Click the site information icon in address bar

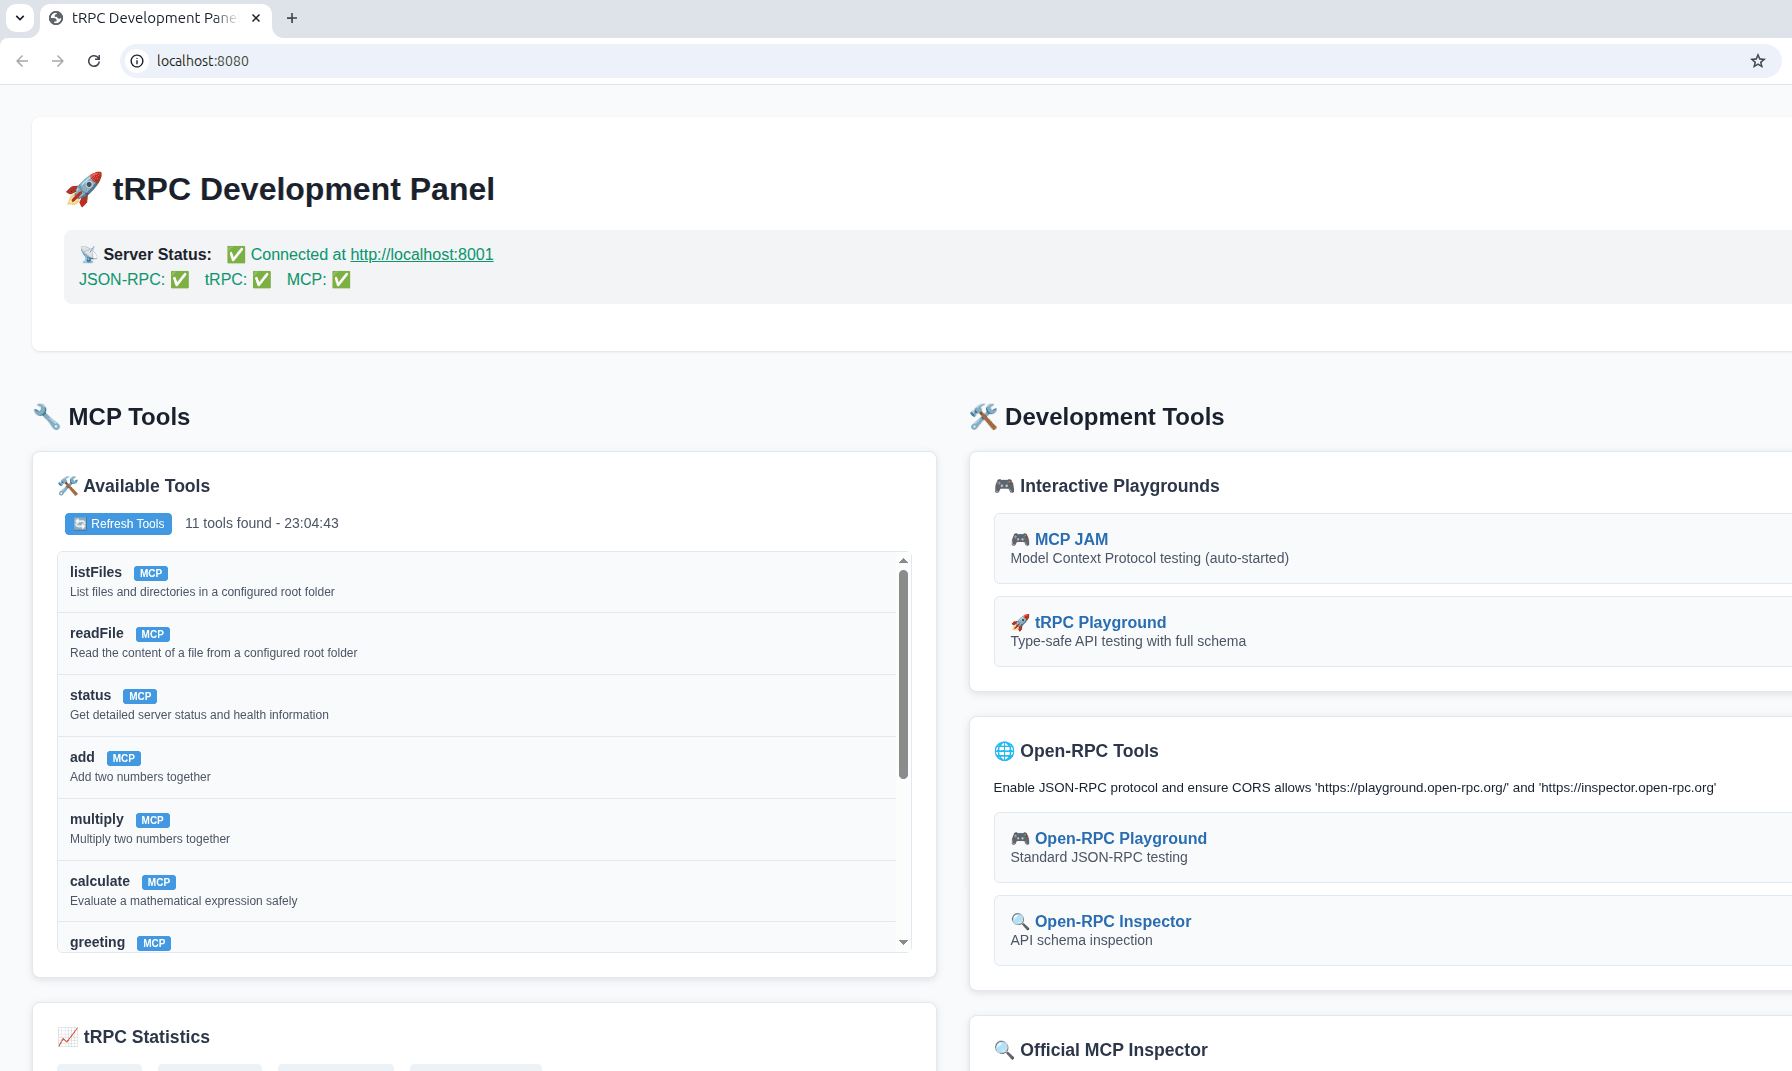tap(136, 61)
